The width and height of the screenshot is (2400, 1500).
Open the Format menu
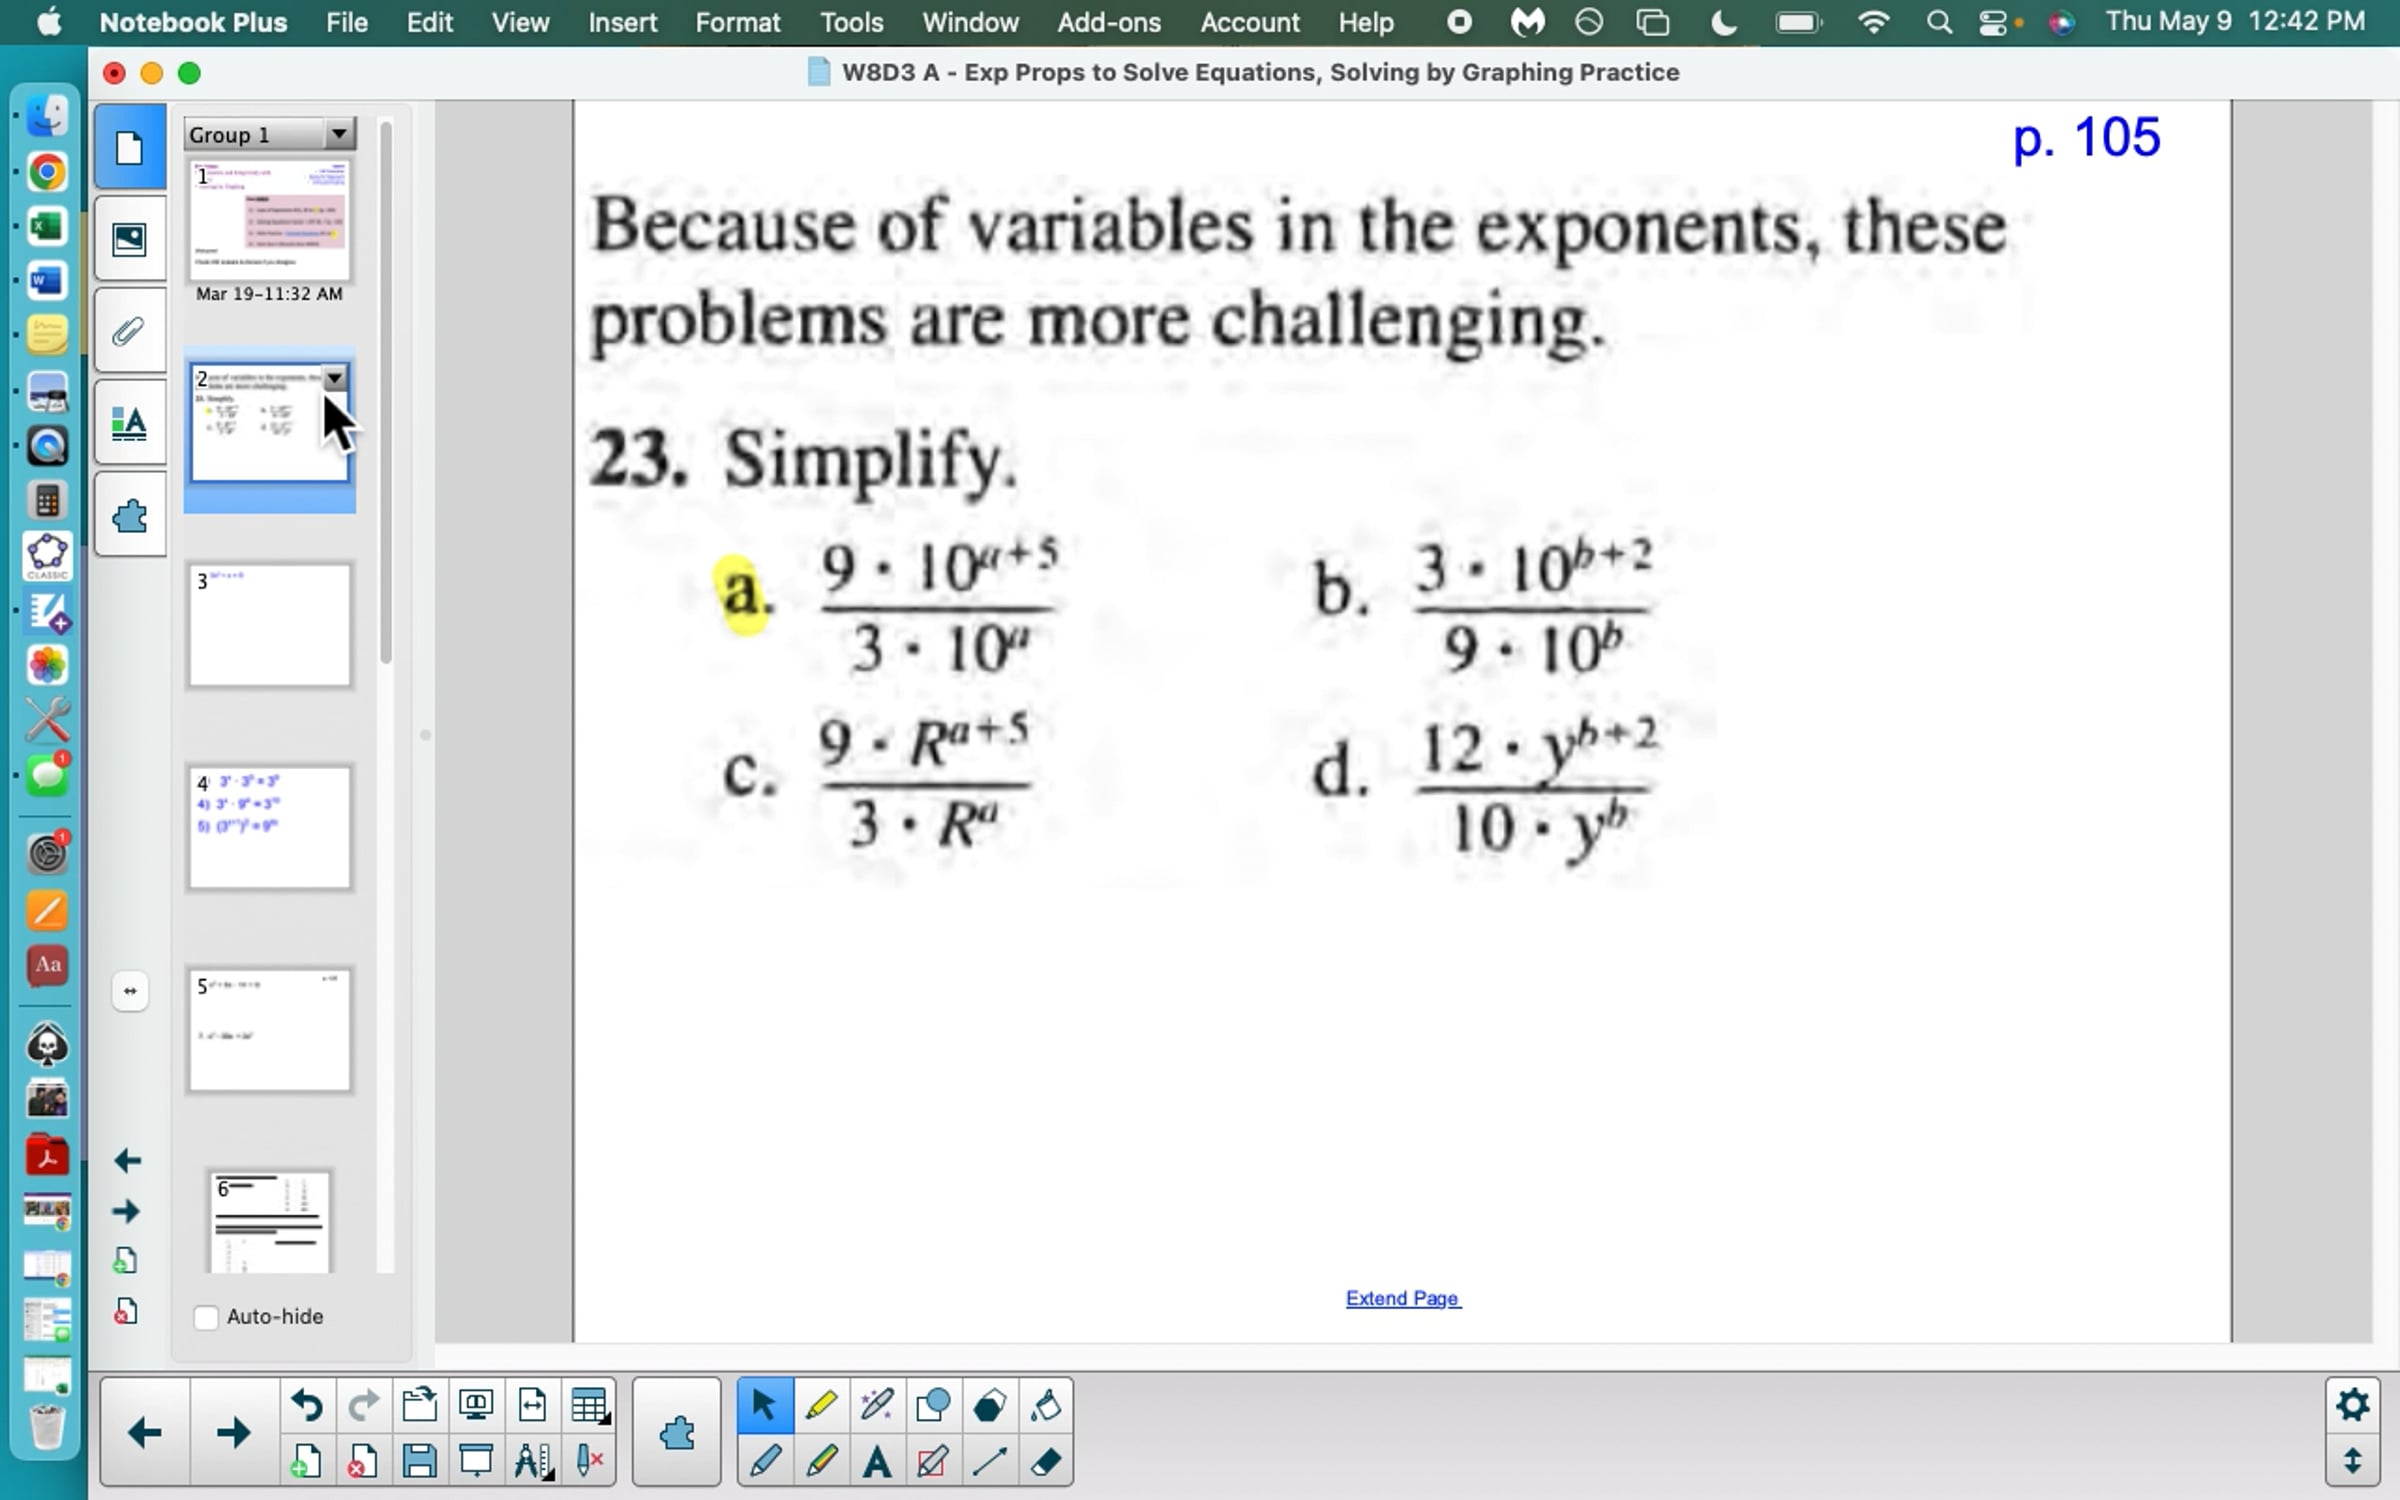[x=737, y=22]
